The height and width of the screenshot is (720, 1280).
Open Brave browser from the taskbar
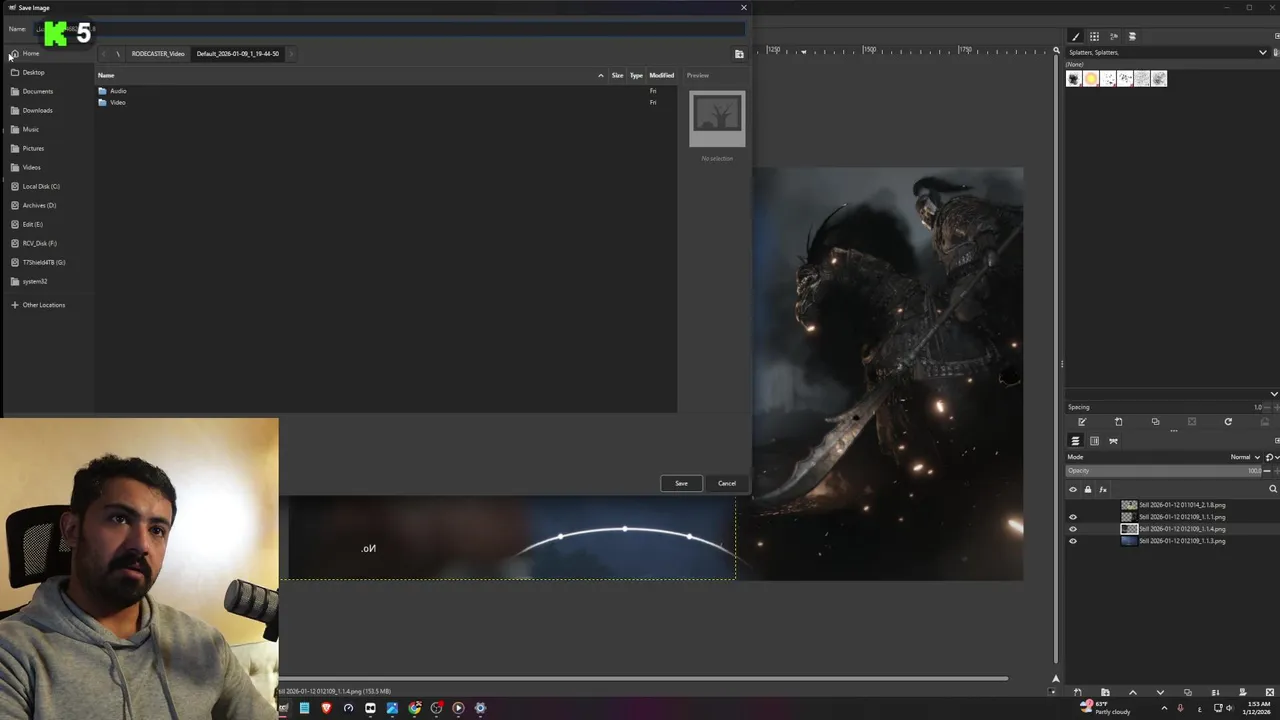pos(326,708)
